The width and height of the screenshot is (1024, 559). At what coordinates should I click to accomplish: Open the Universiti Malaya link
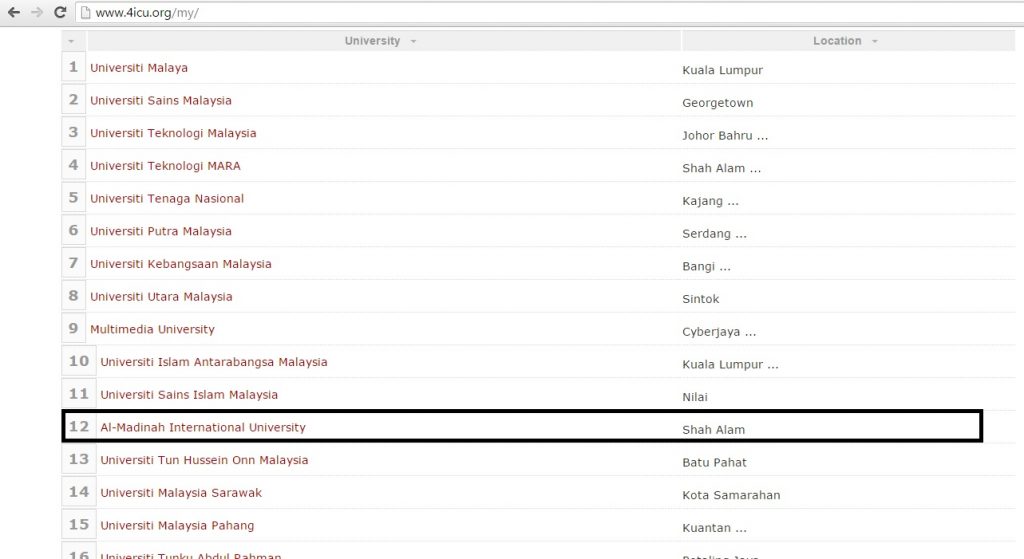pos(139,68)
